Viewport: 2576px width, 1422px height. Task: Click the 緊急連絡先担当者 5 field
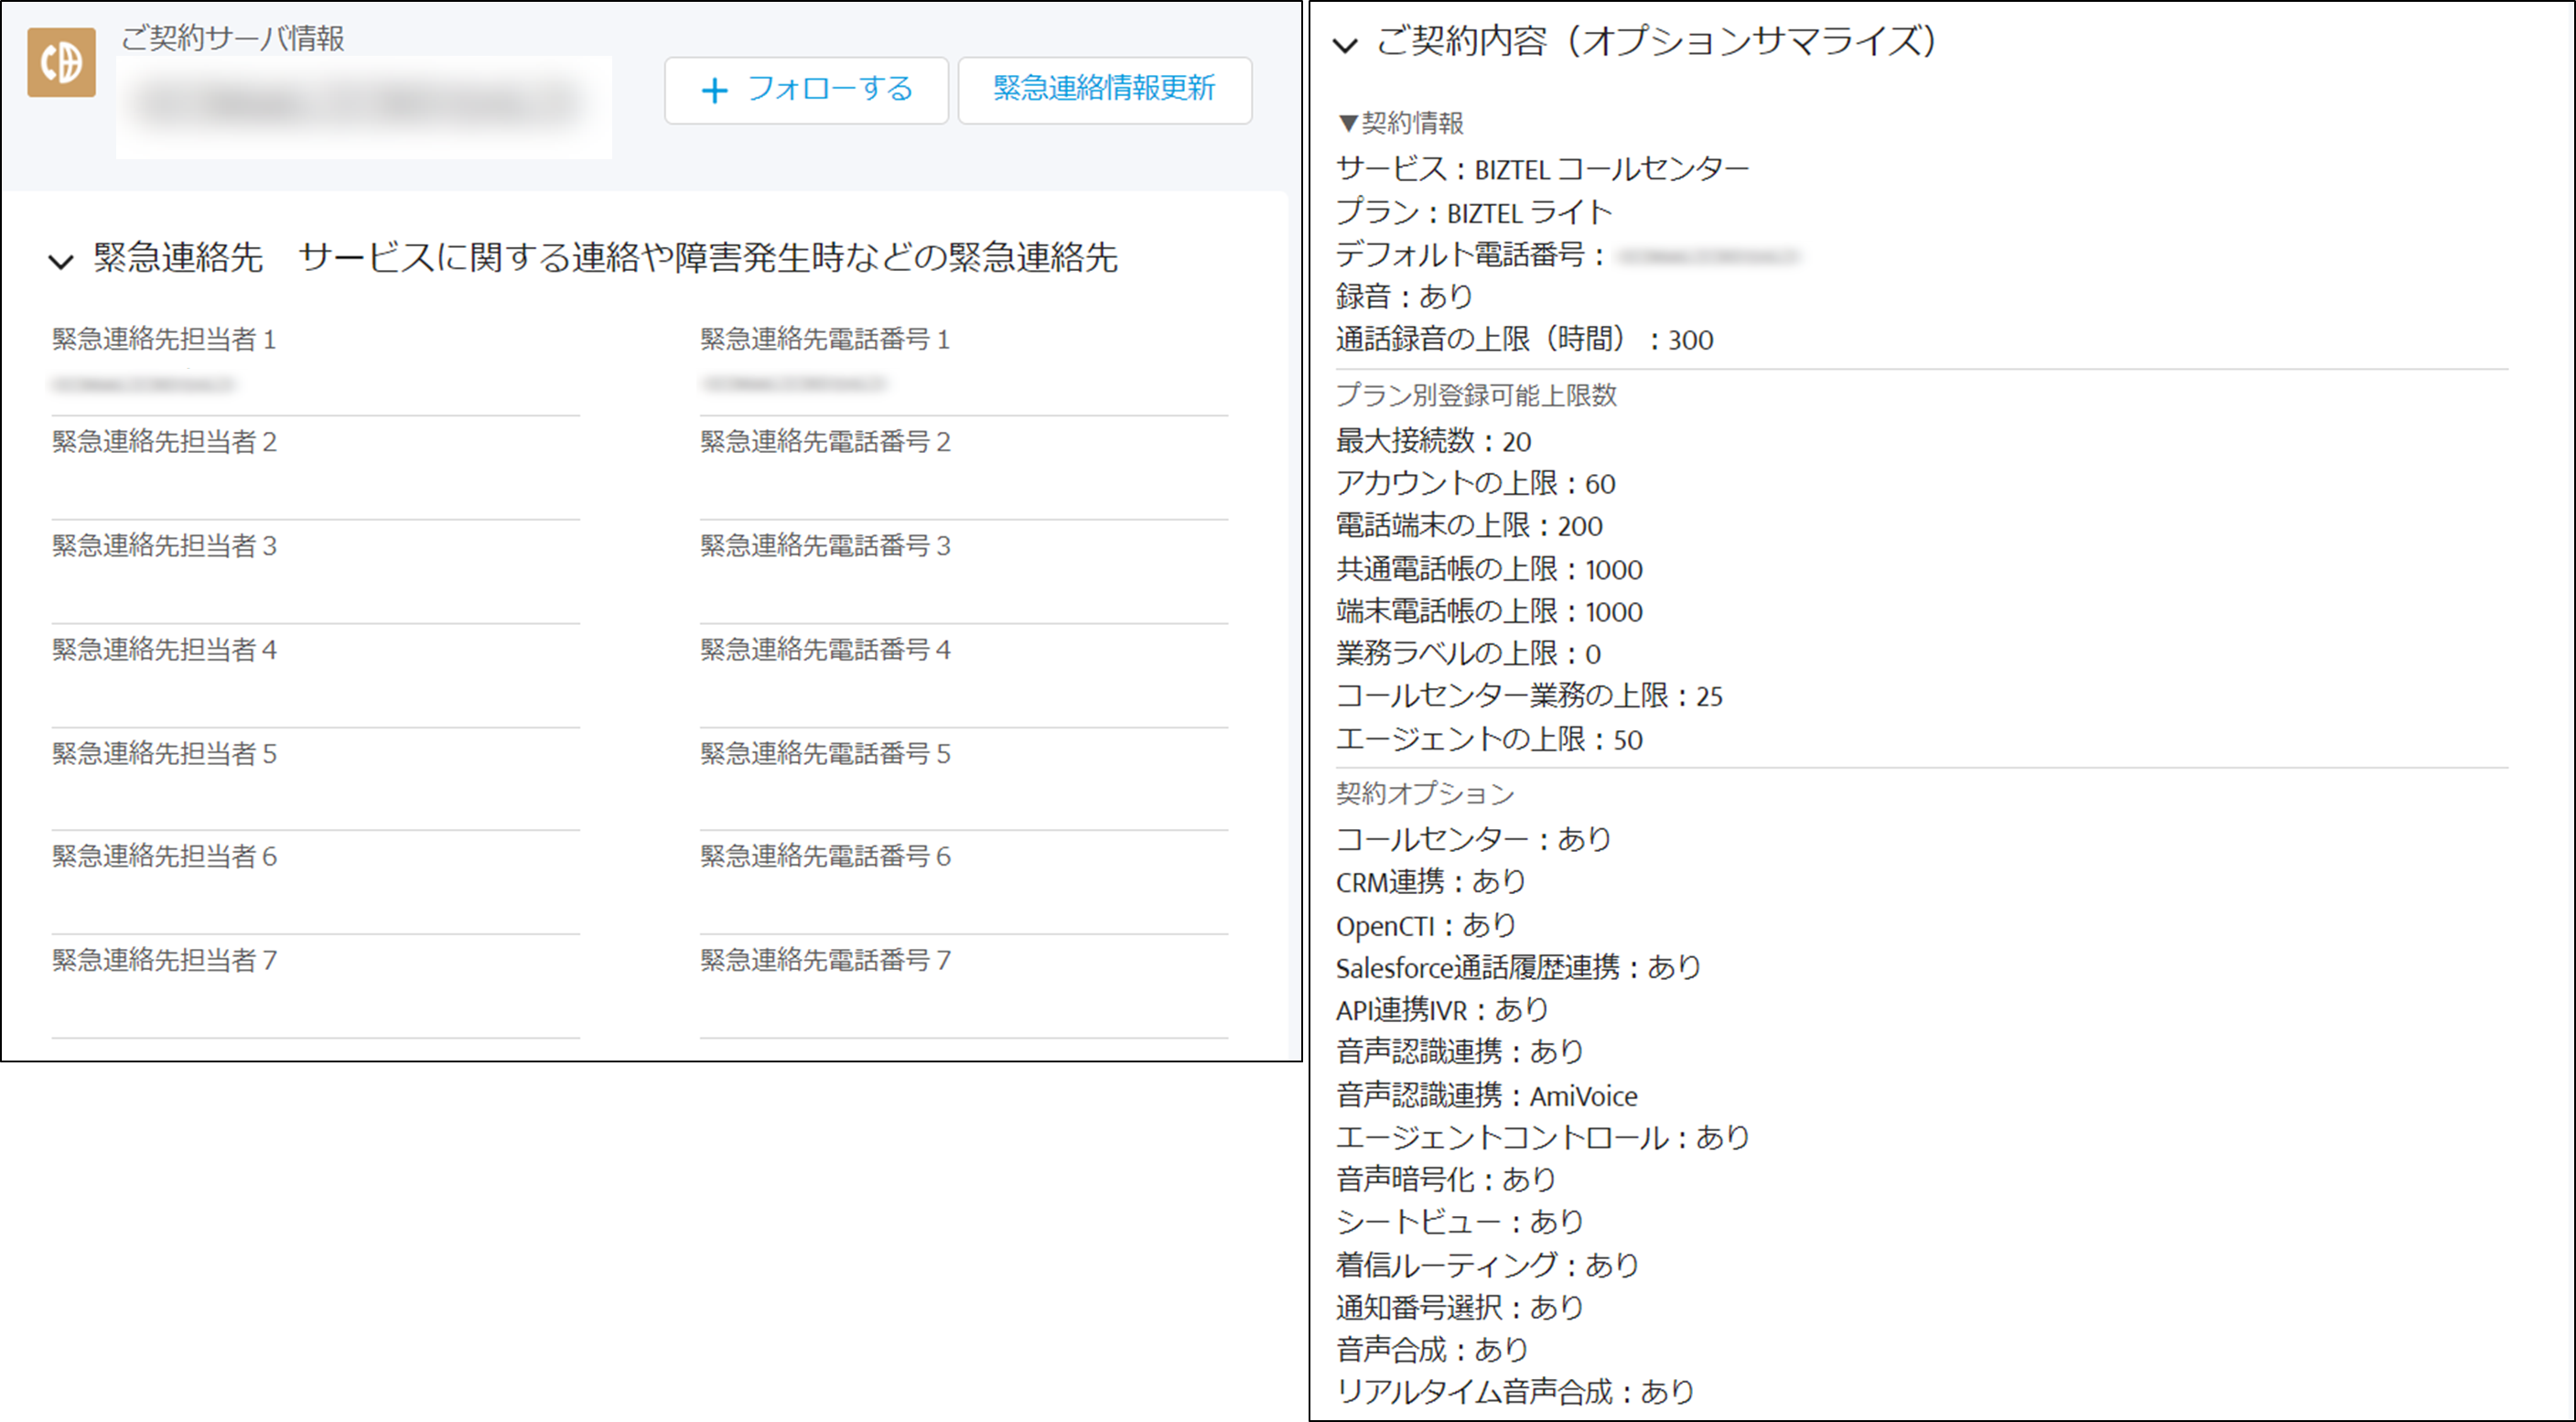[x=316, y=782]
